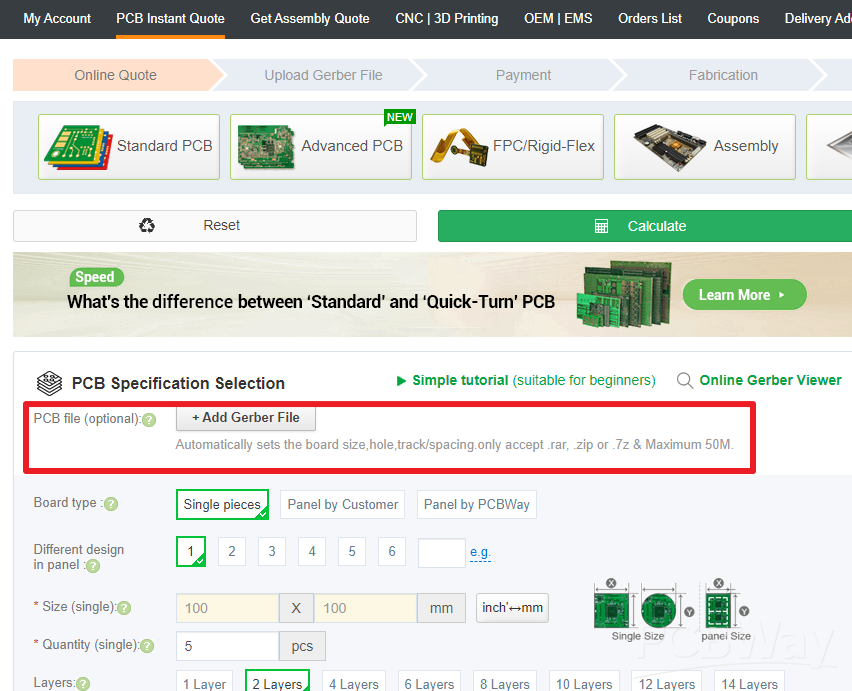
Task: Select the Single pieces board type
Action: 222,505
